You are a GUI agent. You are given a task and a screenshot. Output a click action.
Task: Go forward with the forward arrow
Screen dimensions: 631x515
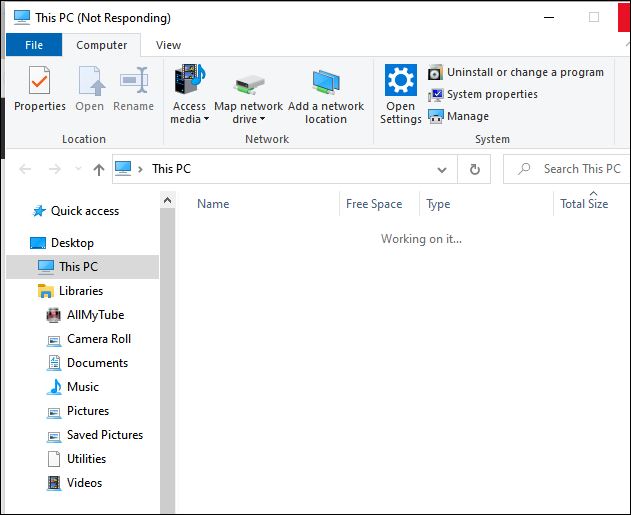[55, 169]
